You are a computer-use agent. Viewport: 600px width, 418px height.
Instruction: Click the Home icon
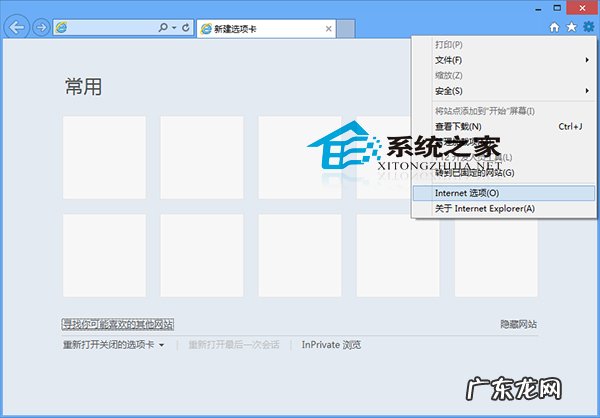[554, 27]
